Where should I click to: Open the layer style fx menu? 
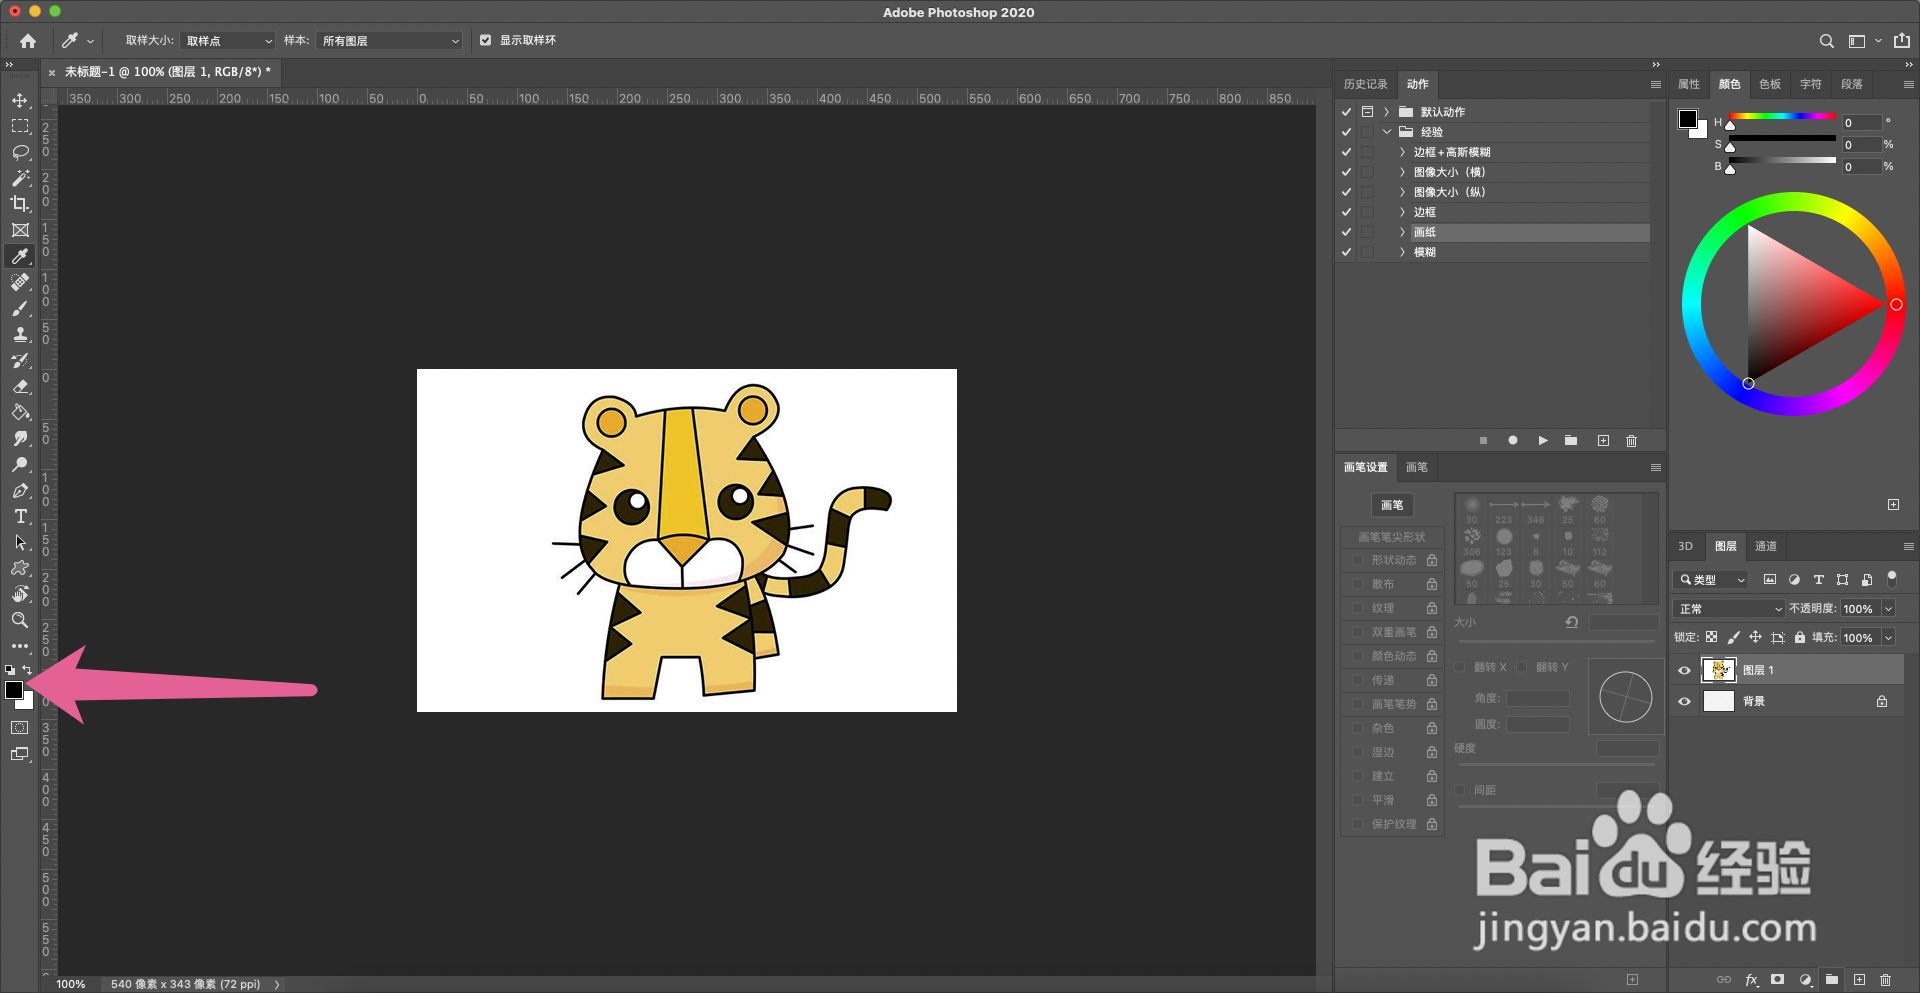pyautogui.click(x=1751, y=980)
